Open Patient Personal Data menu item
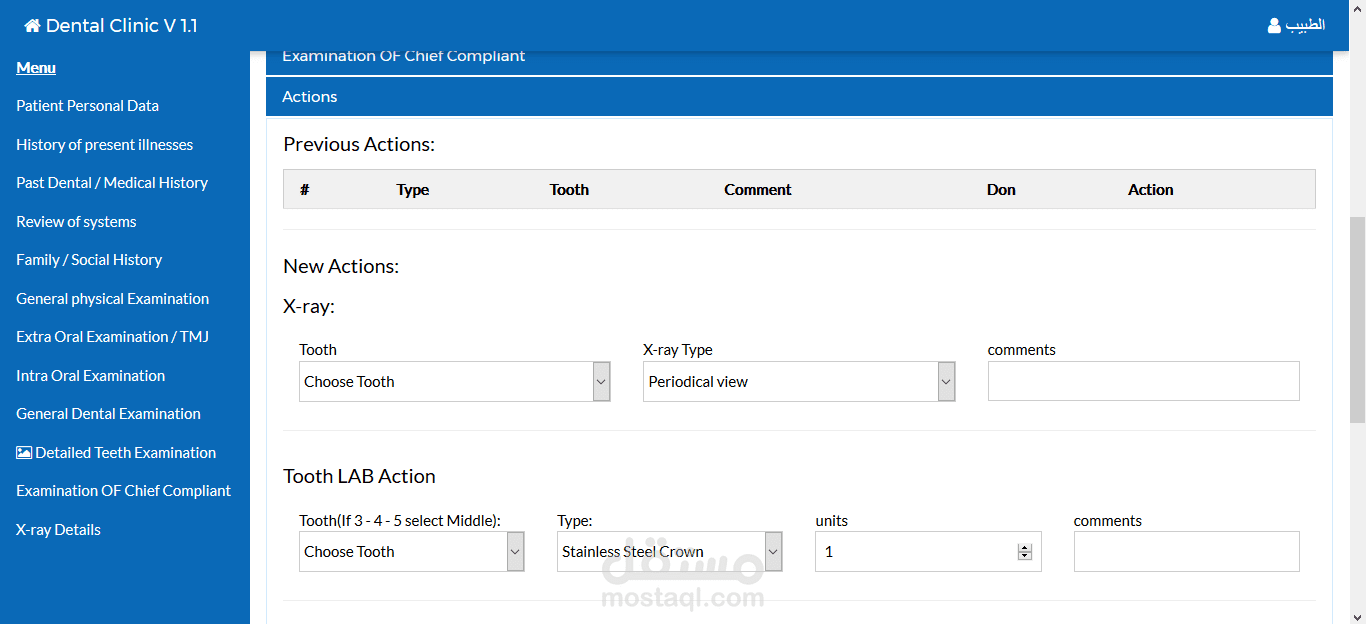1366x624 pixels. (87, 106)
